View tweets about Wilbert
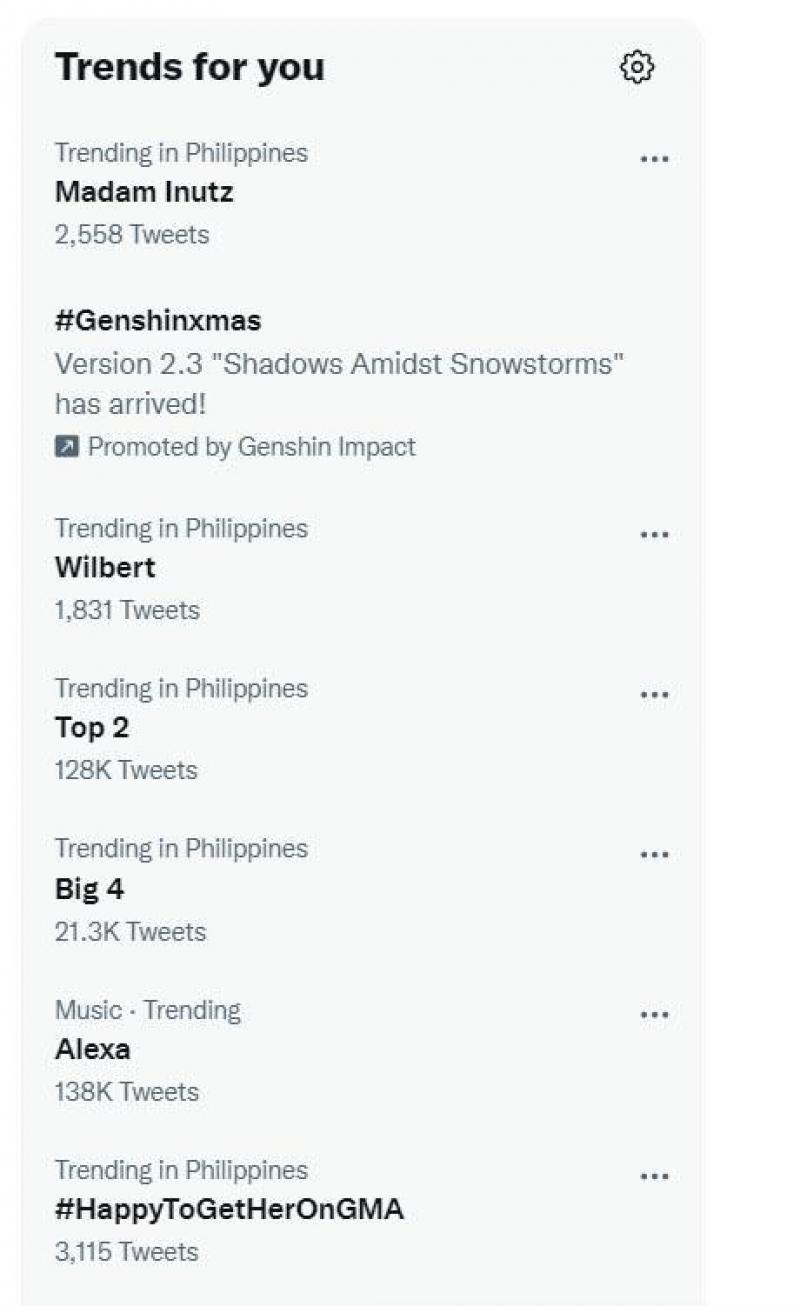Image resolution: width=800 pixels, height=1306 pixels. (x=105, y=568)
